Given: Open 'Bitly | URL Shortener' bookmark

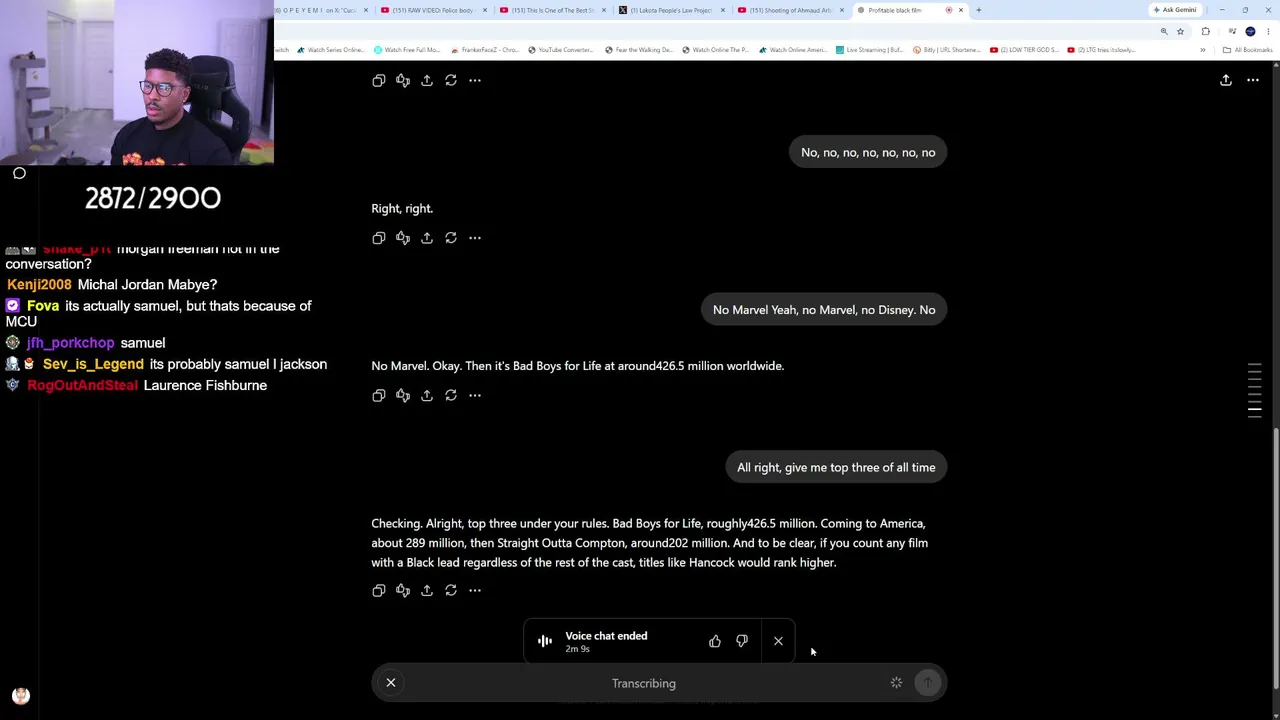Looking at the screenshot, I should click(947, 50).
